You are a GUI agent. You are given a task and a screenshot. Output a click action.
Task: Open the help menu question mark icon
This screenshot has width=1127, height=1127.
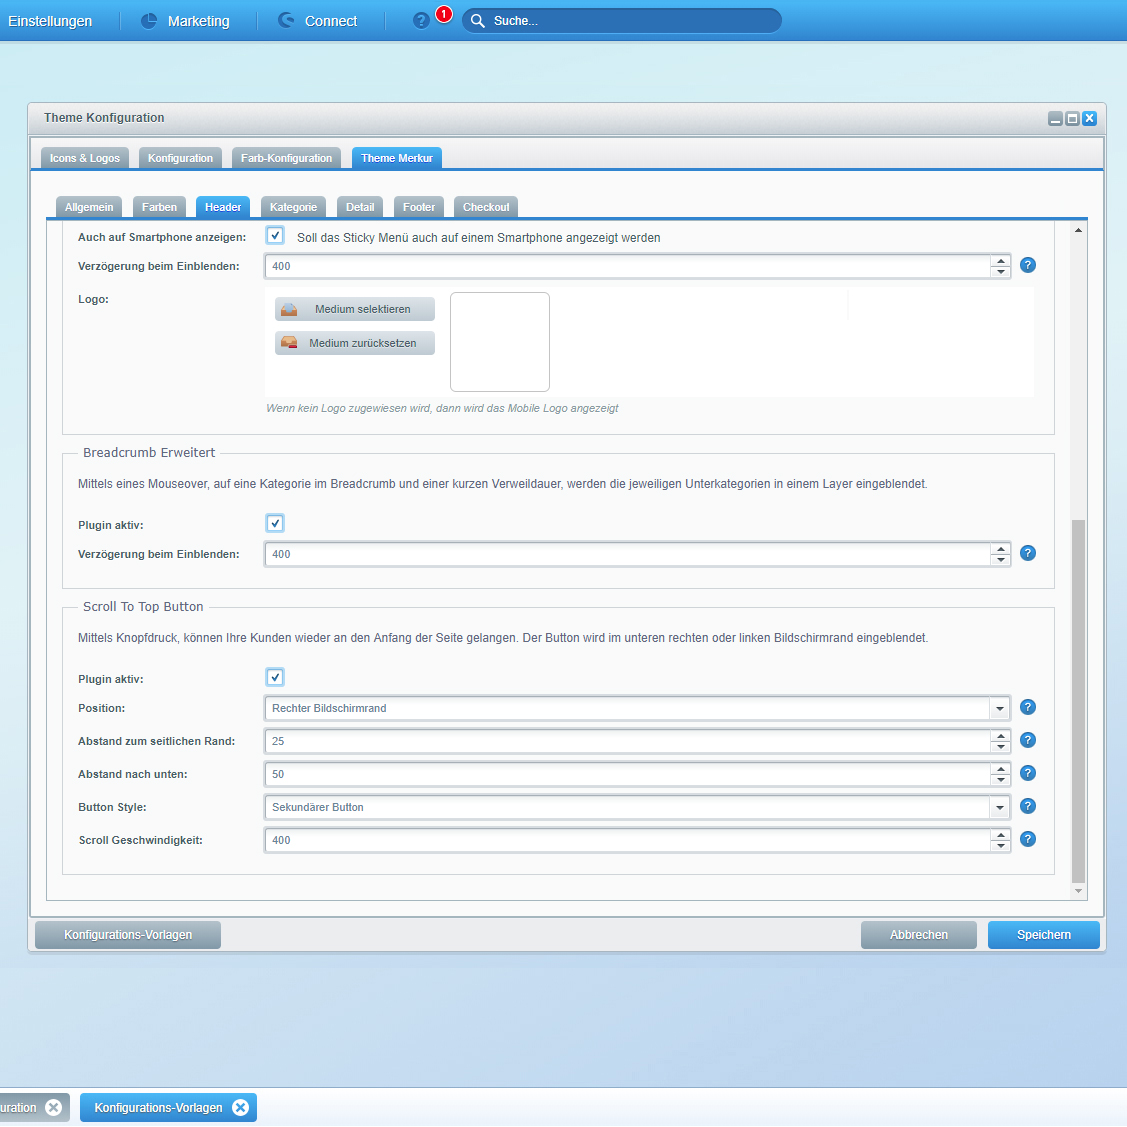click(421, 21)
